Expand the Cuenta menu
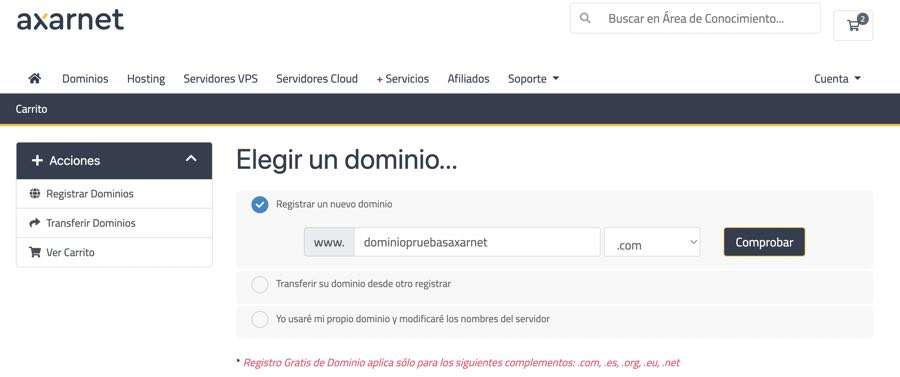 837,79
